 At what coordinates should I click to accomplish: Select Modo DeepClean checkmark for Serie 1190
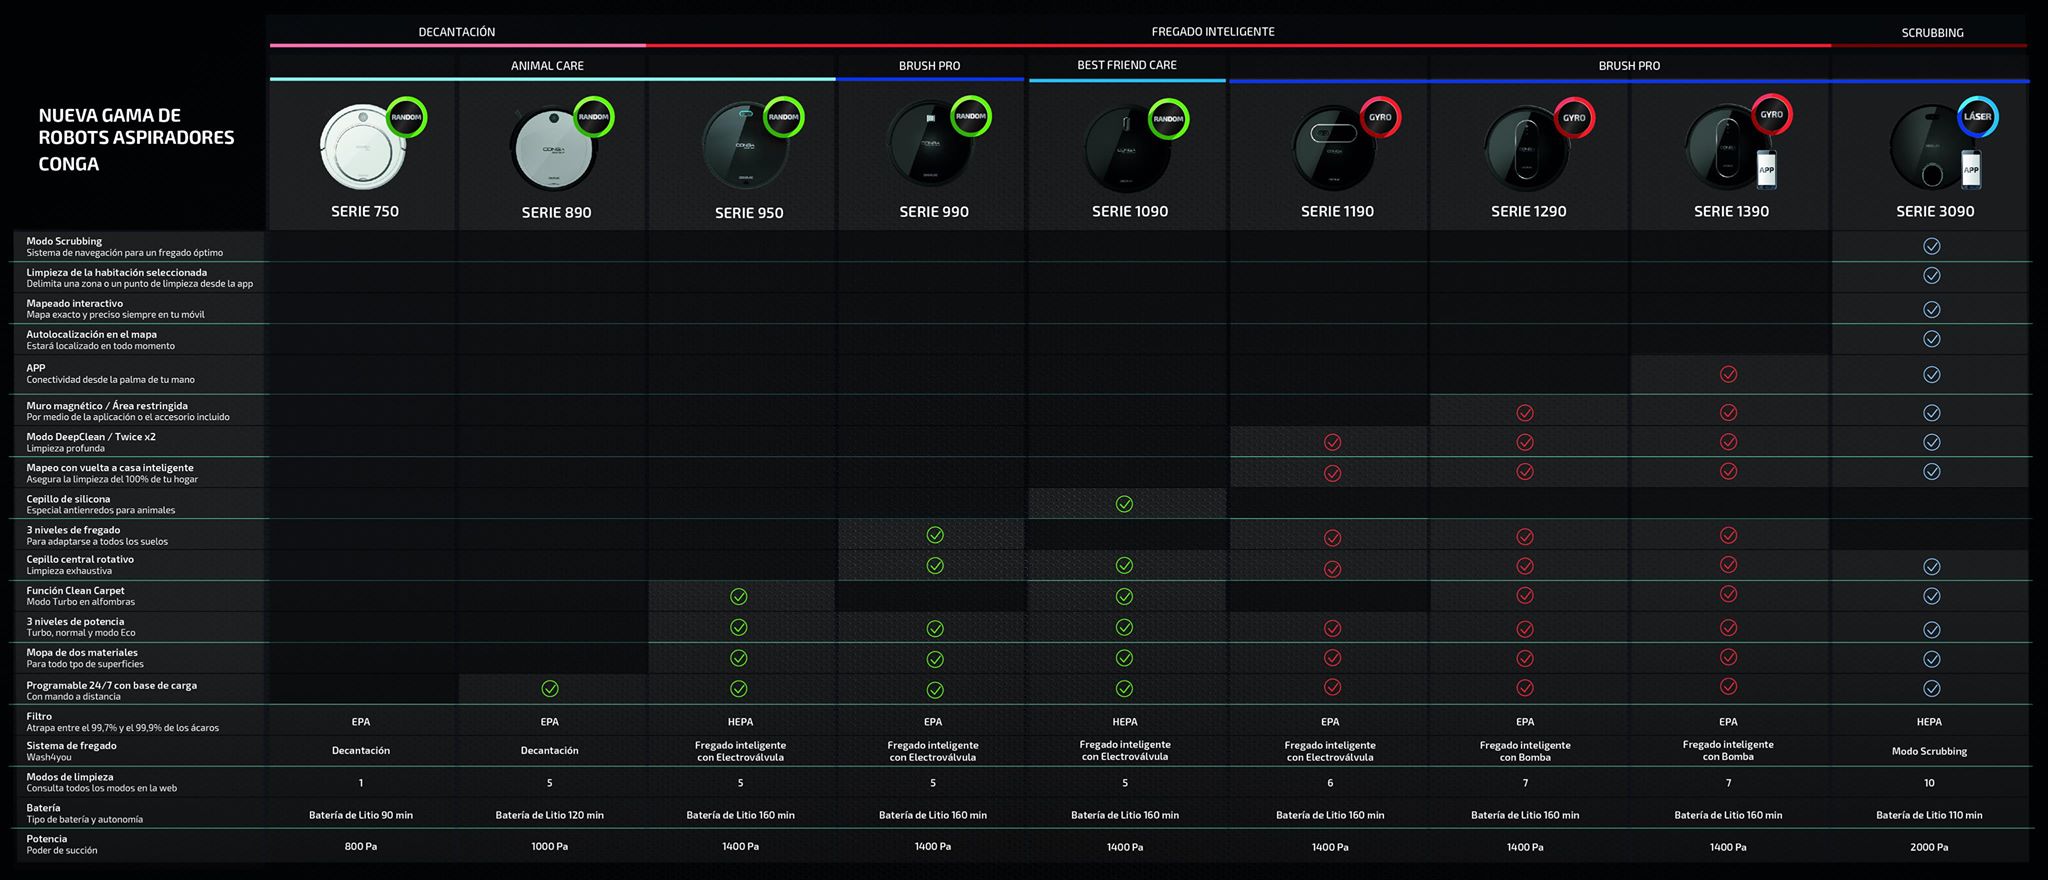[1332, 442]
